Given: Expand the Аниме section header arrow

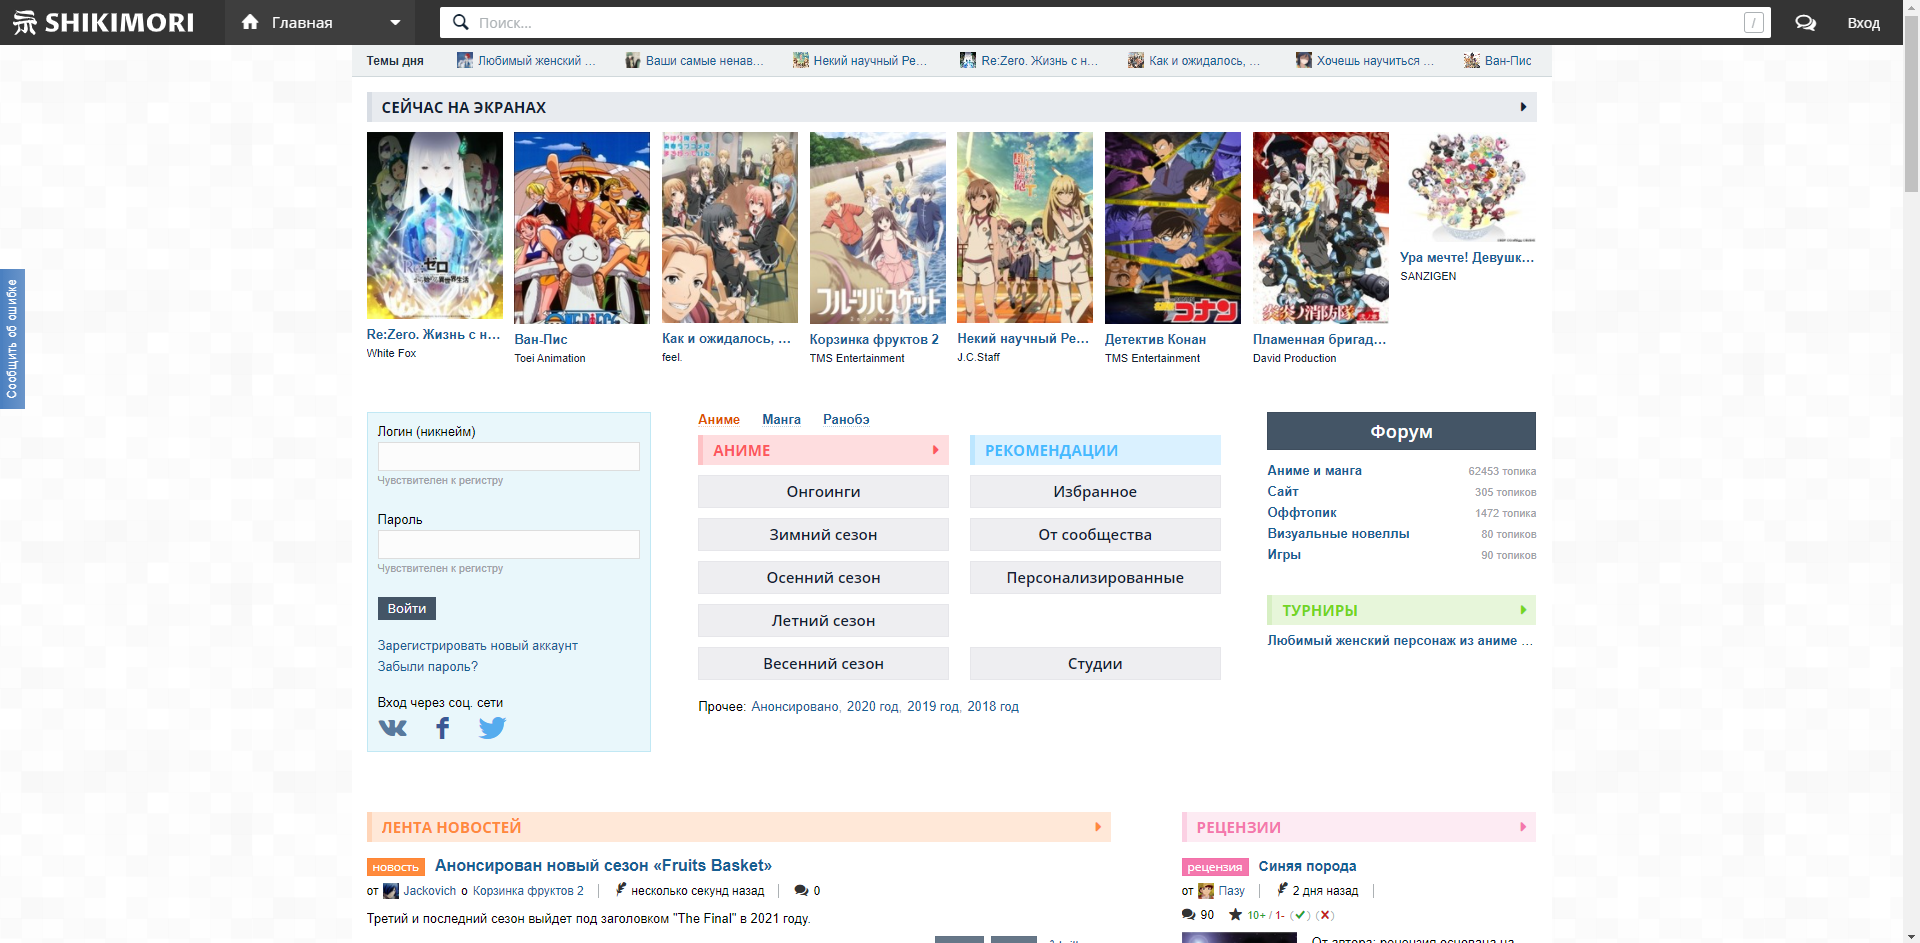Looking at the screenshot, I should pyautogui.click(x=935, y=450).
